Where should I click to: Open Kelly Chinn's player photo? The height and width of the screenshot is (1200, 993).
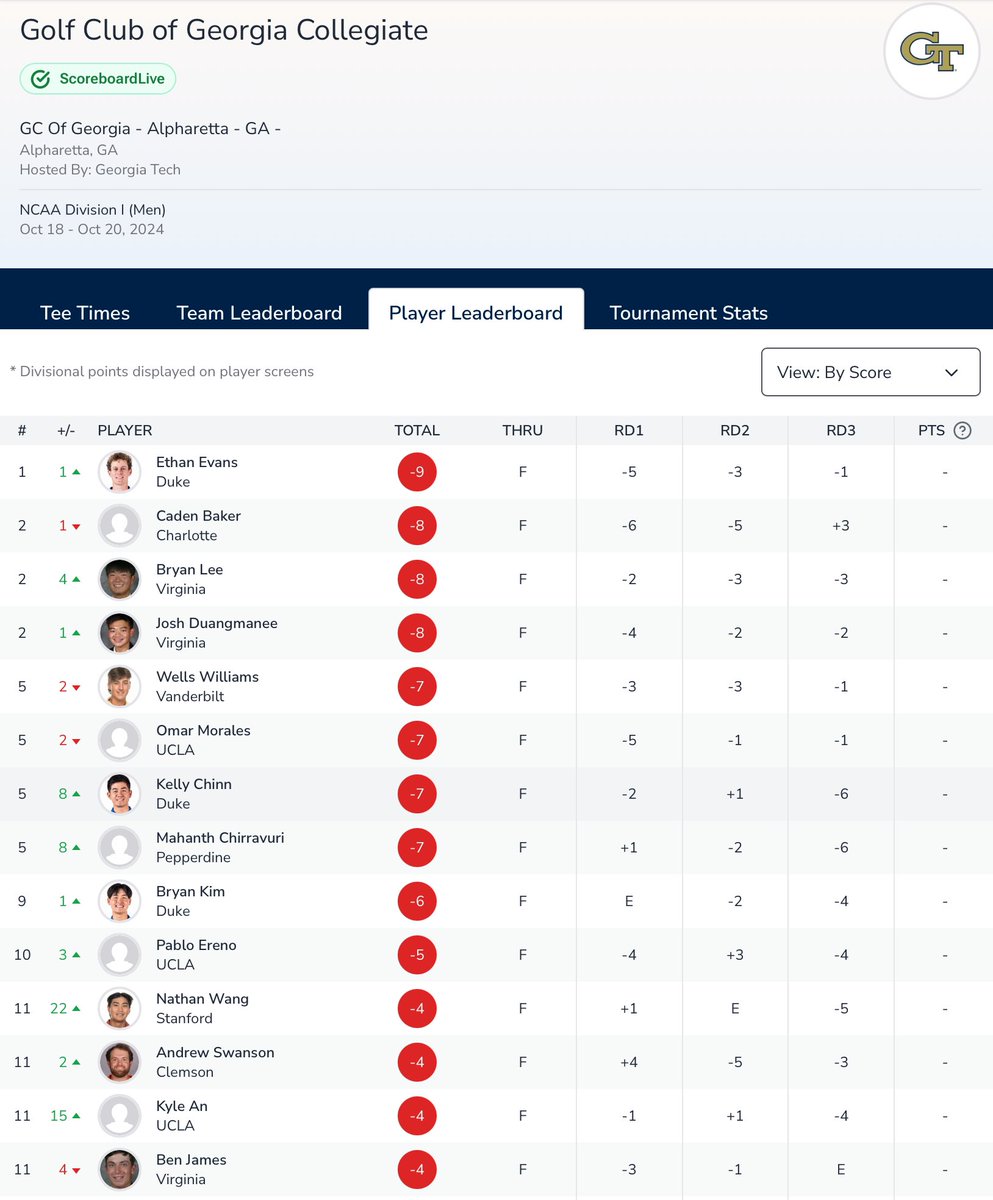[x=120, y=794]
